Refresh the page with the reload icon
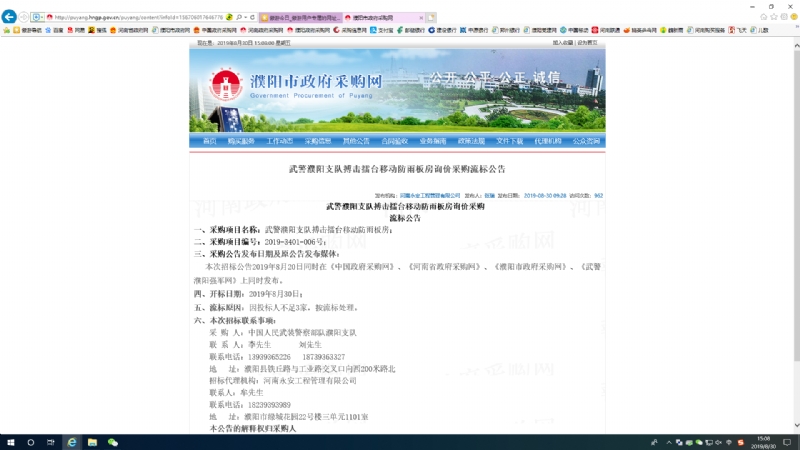Screen dimensions: 800x450 click(x=252, y=17)
